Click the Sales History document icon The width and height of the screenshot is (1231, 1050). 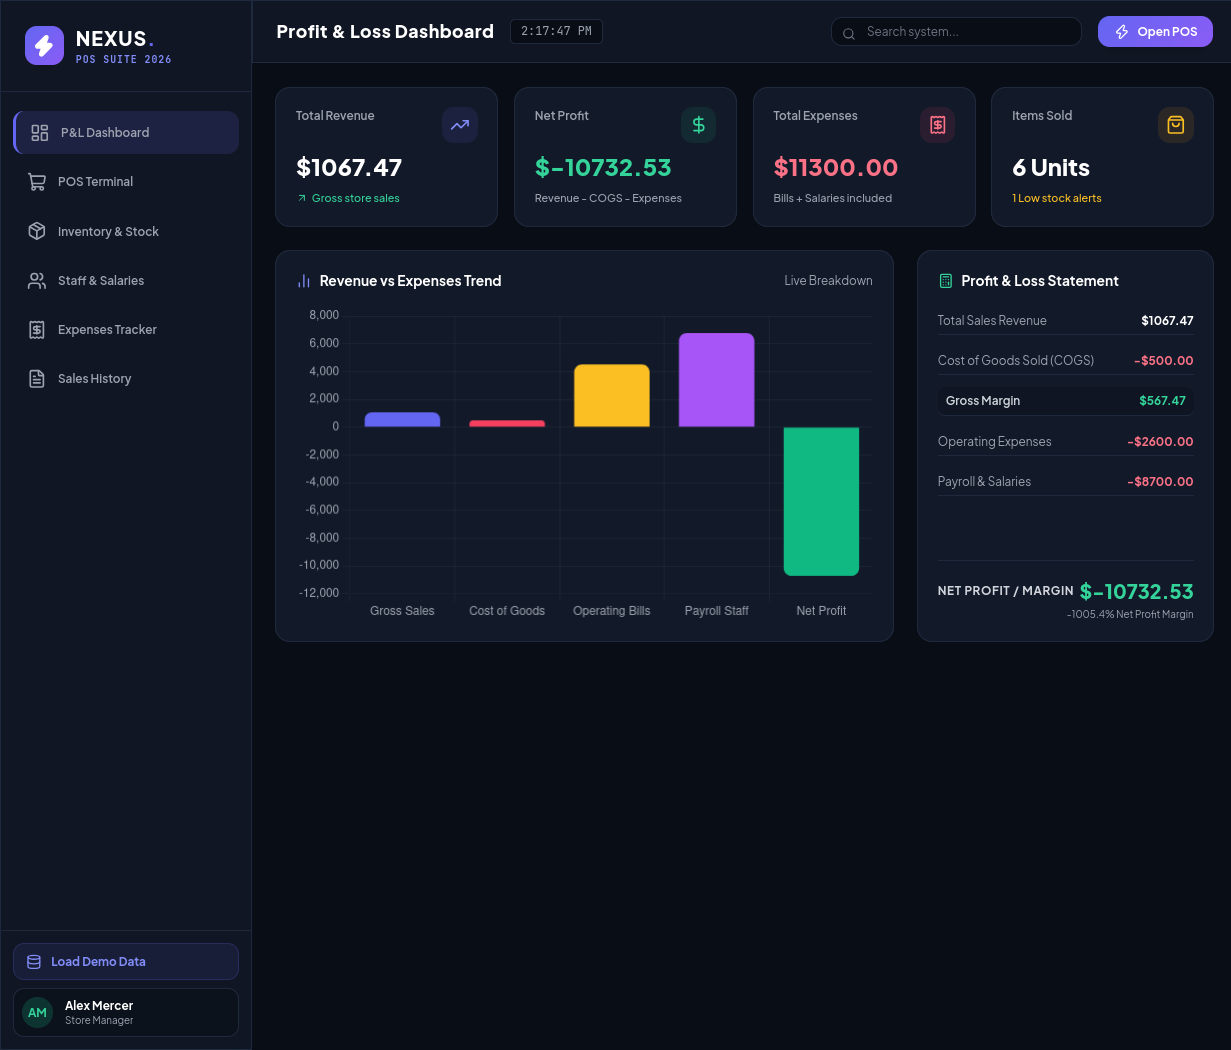(37, 379)
